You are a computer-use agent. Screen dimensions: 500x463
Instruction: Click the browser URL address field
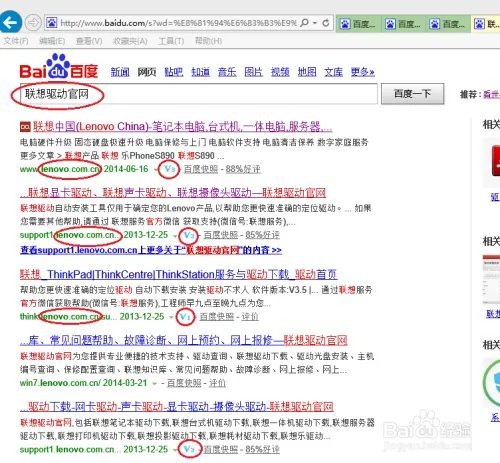pos(178,23)
